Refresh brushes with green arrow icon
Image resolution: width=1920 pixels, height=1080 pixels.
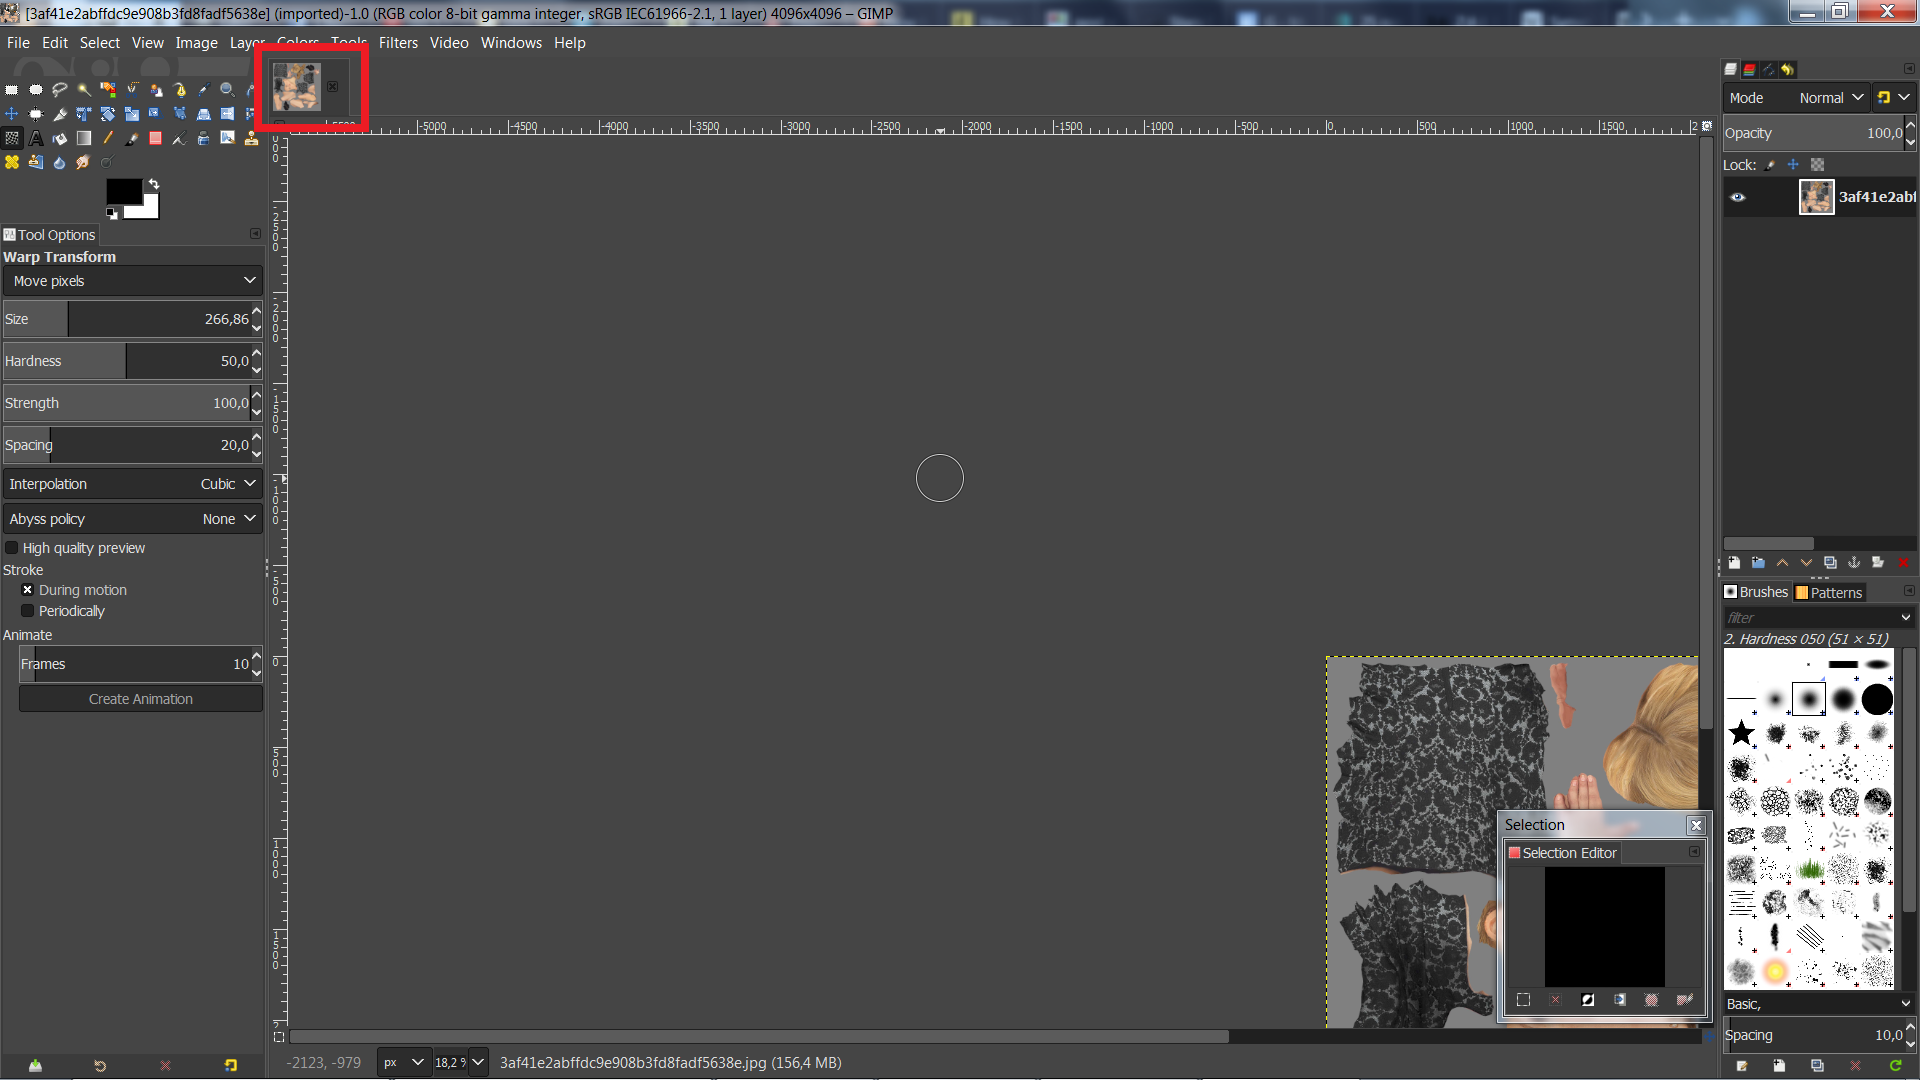1894,1066
